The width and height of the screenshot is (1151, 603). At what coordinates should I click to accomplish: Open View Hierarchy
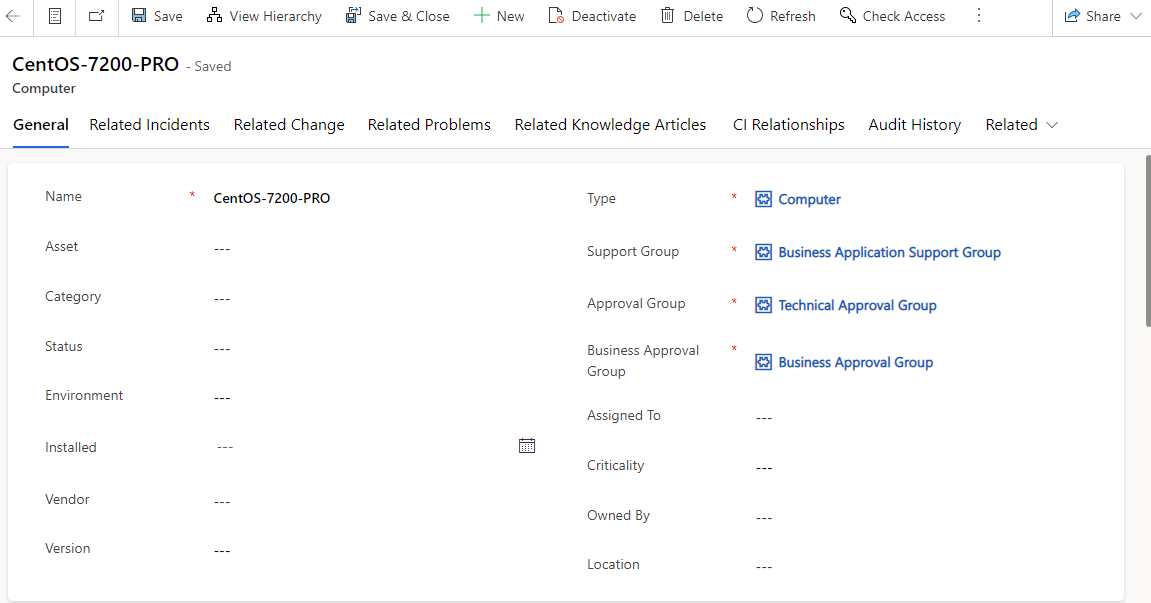point(264,15)
